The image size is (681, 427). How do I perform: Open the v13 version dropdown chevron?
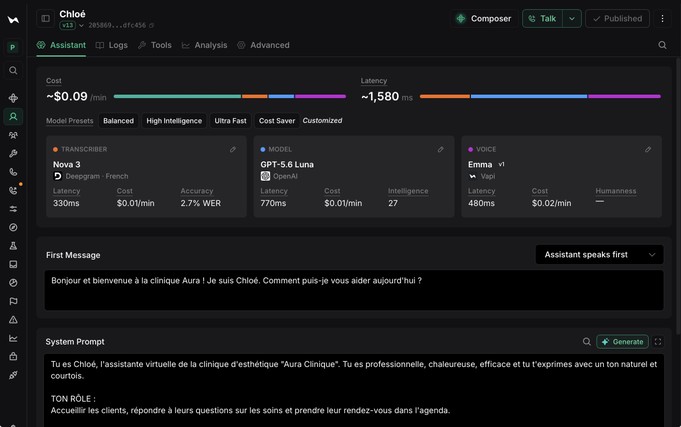(81, 26)
